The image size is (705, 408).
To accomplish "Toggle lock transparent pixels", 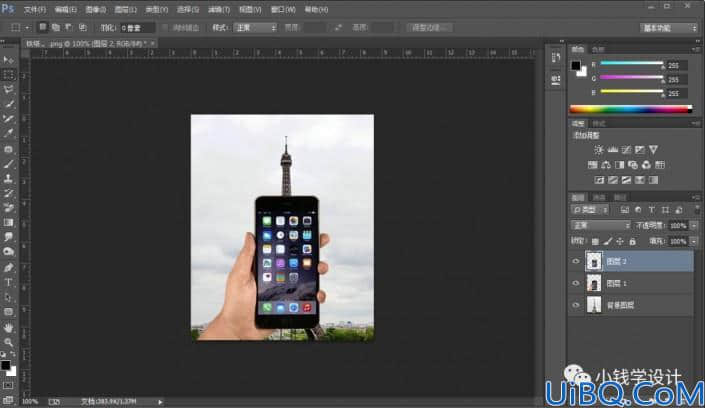I will (595, 242).
